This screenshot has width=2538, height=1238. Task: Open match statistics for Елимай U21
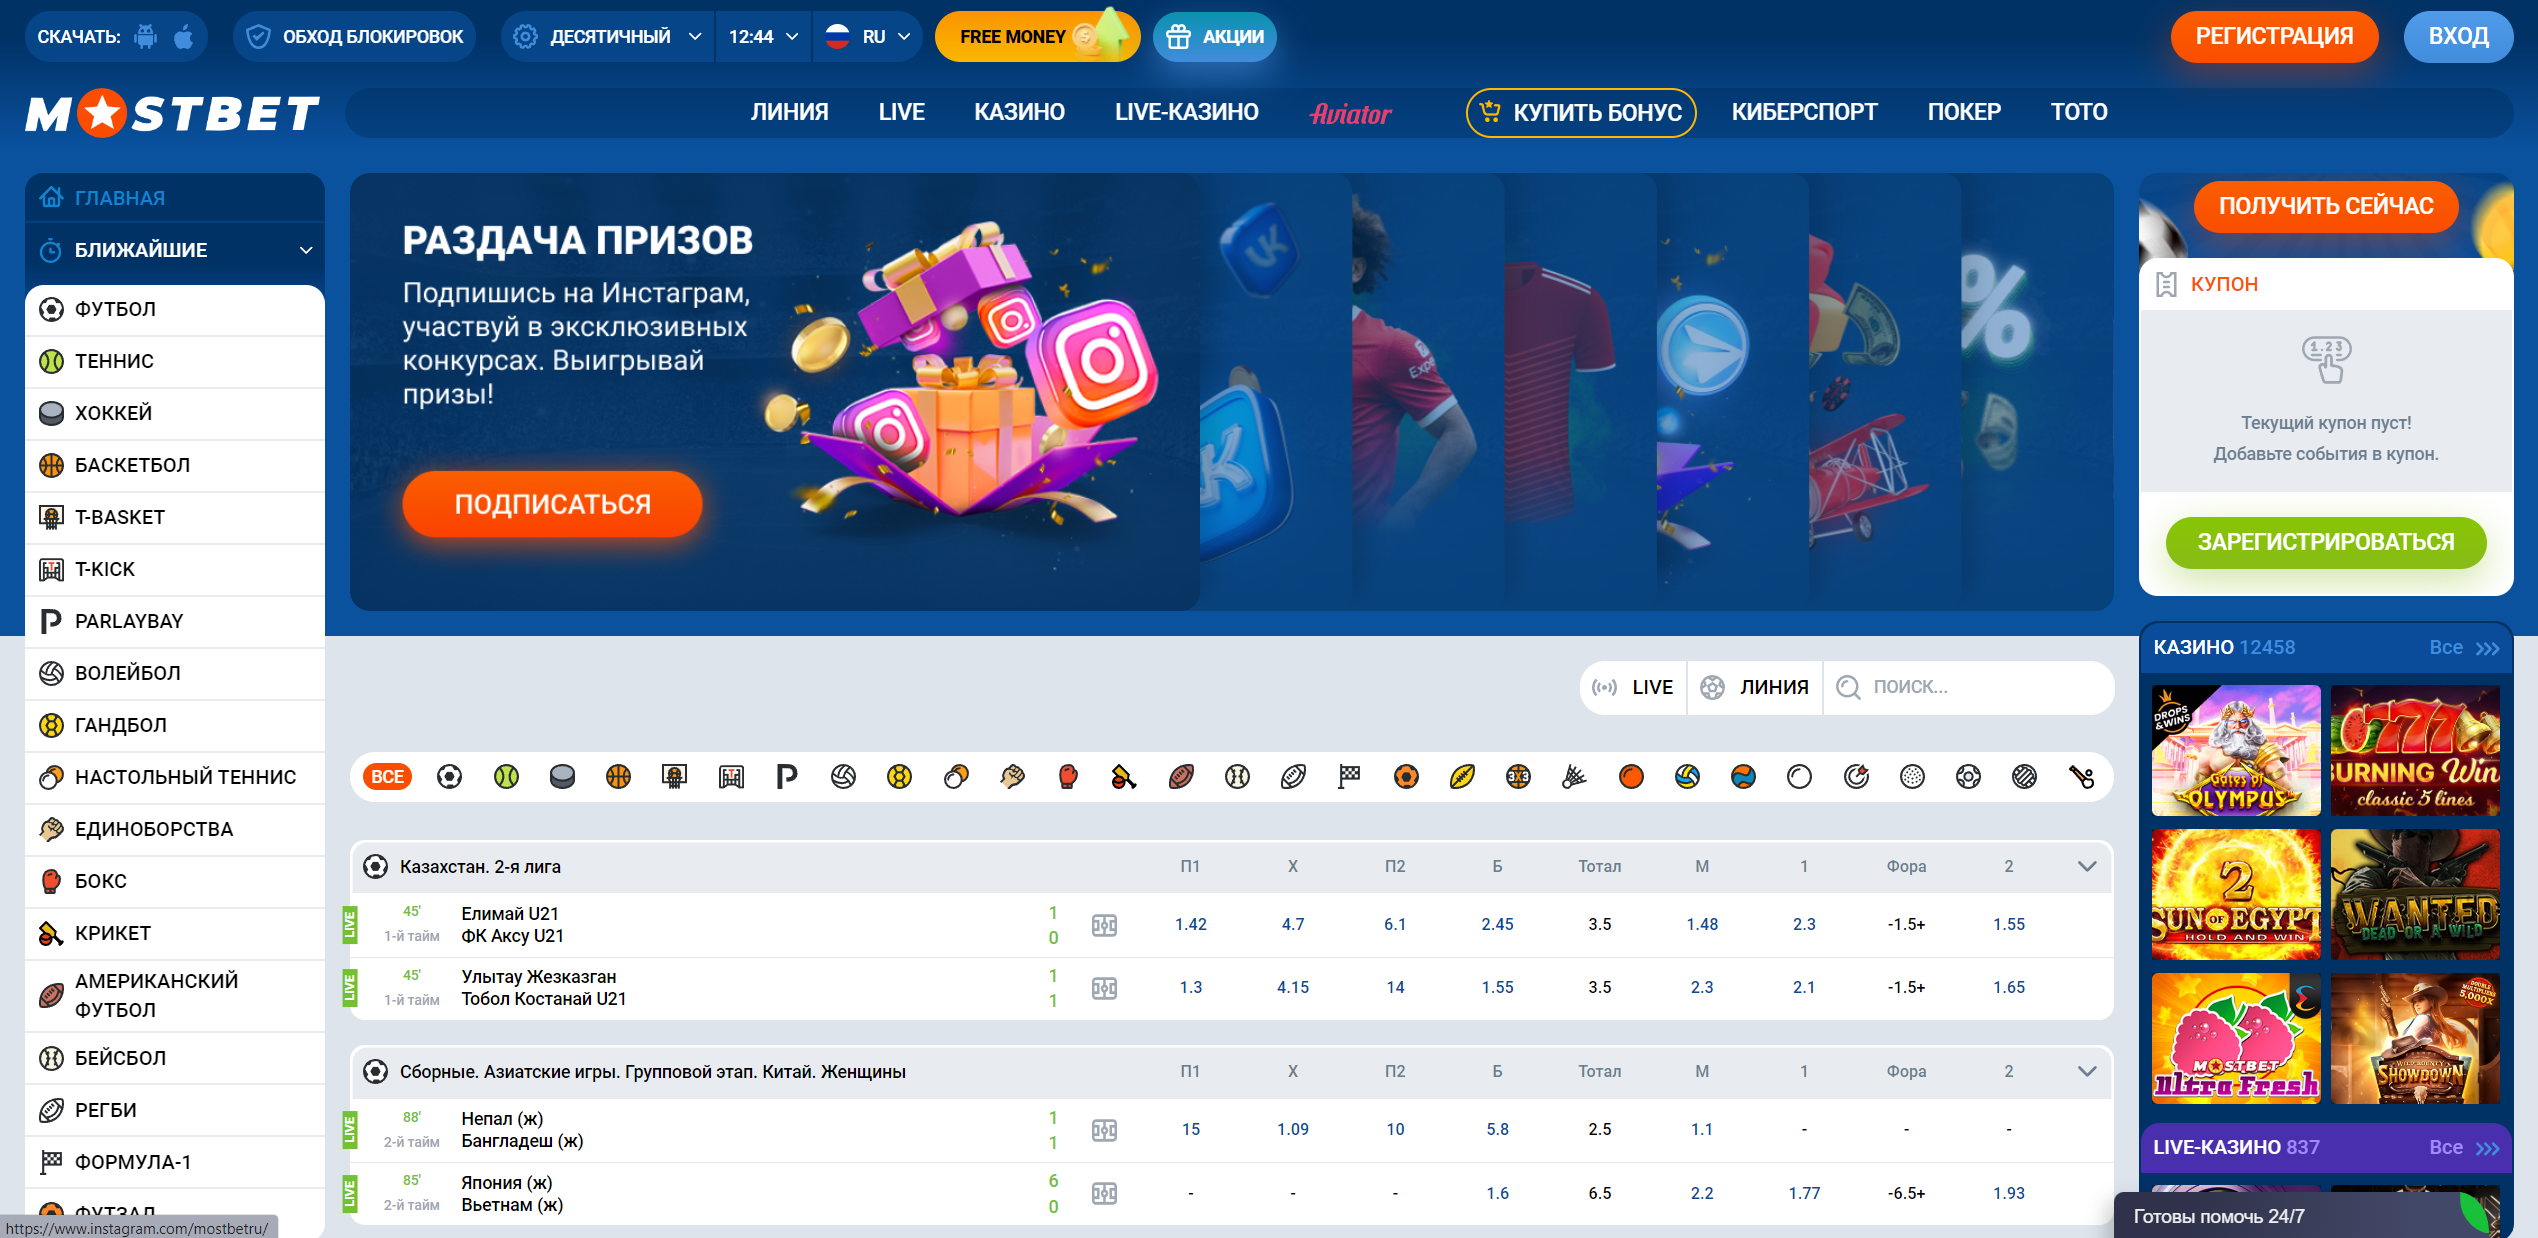[1104, 925]
